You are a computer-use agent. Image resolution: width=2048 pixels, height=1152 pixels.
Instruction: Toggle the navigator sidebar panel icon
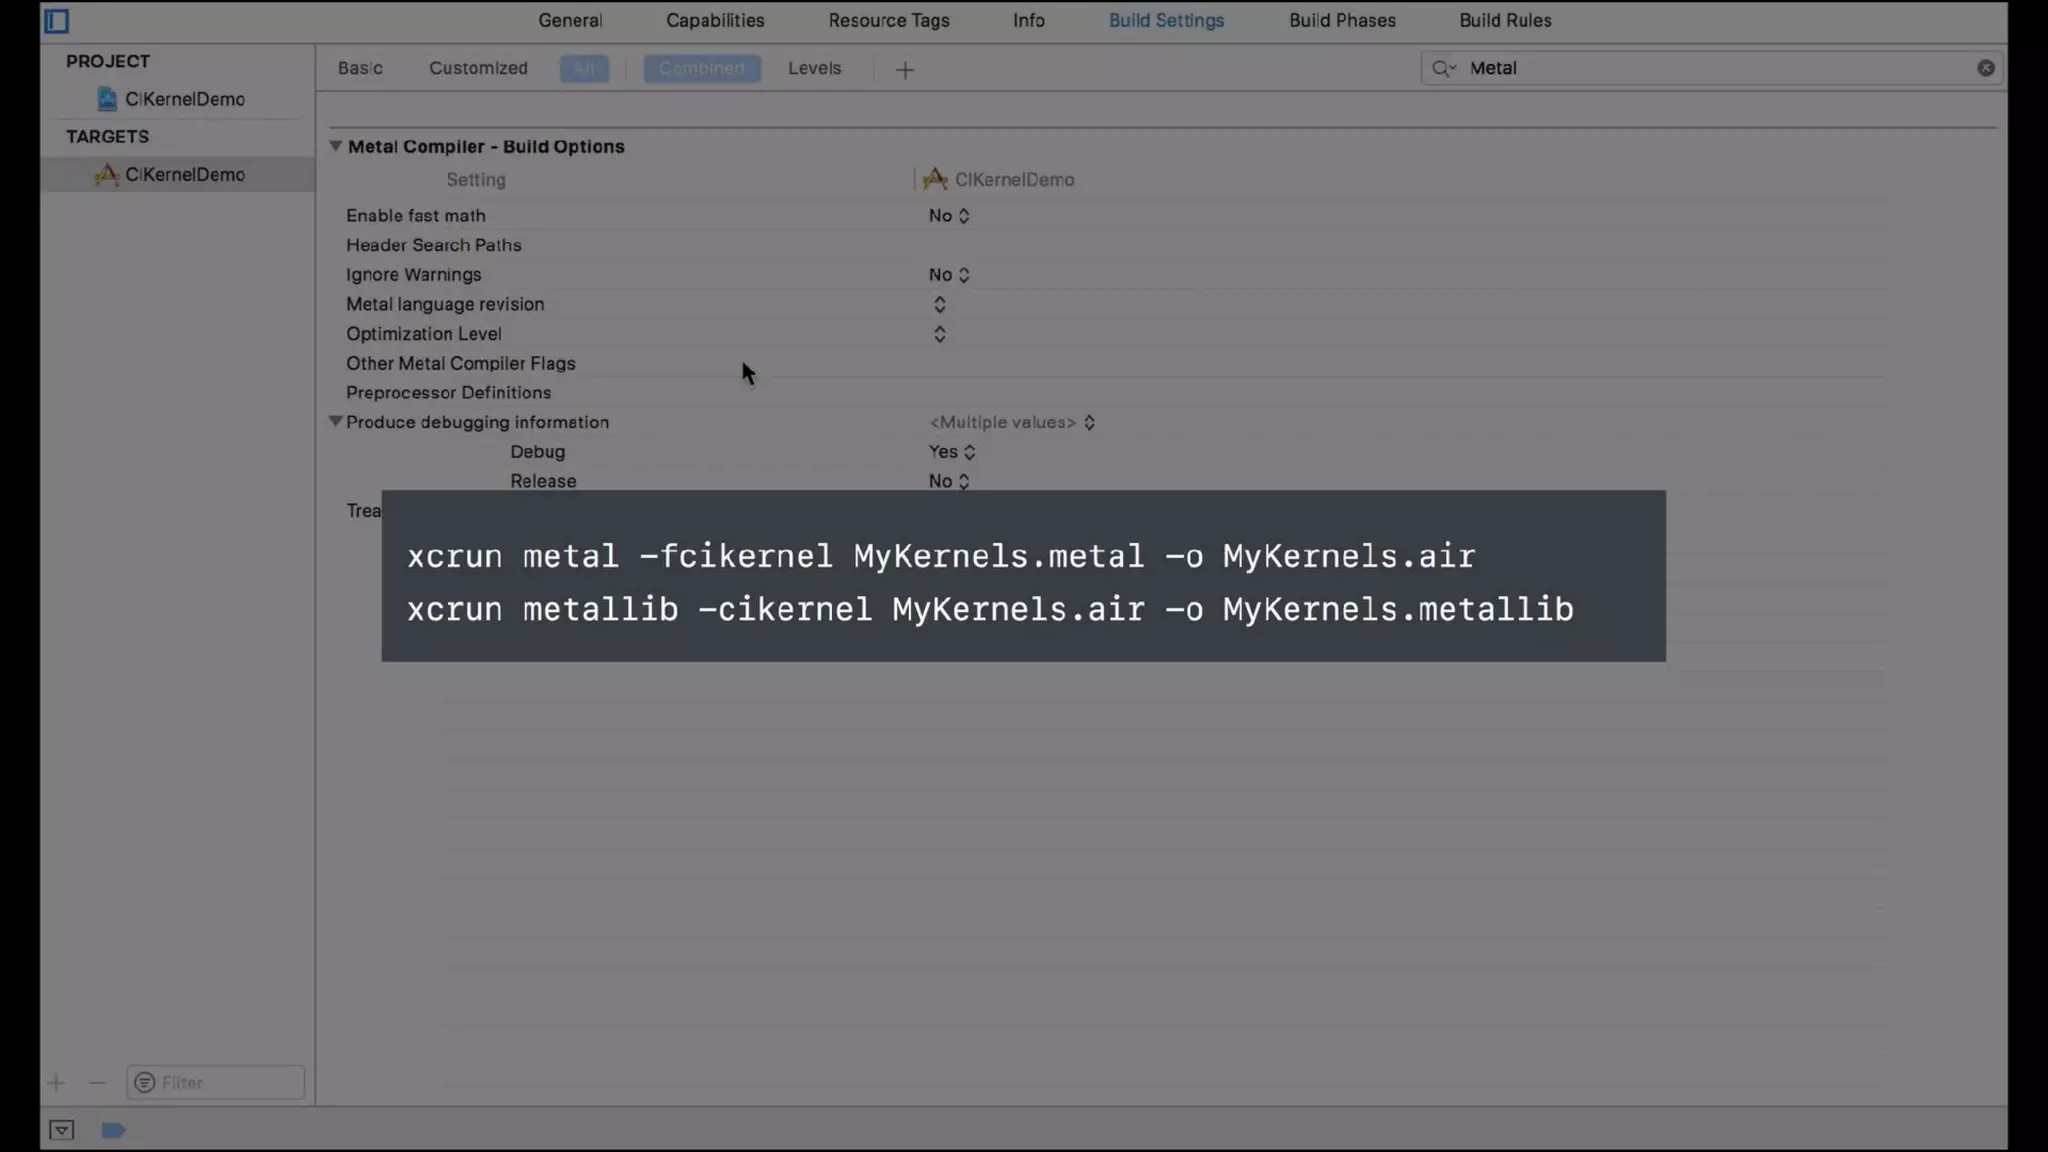(x=57, y=21)
